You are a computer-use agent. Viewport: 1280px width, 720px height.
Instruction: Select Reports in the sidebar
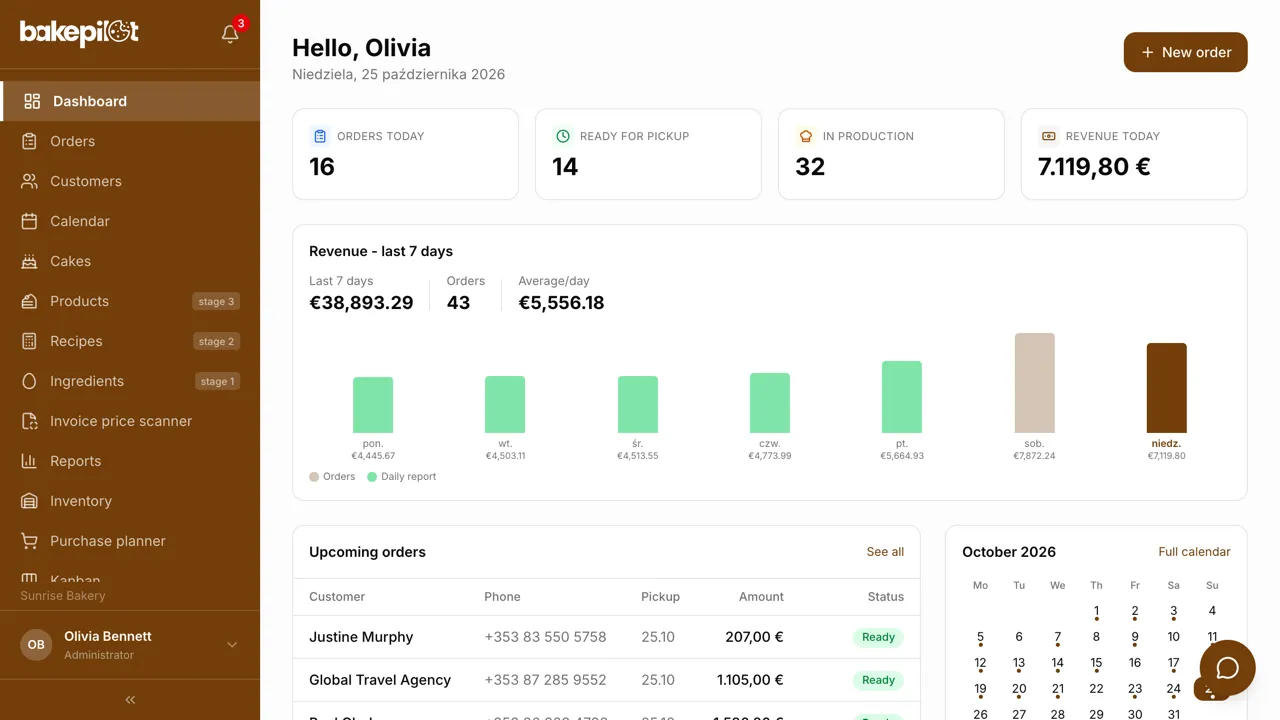(130, 461)
